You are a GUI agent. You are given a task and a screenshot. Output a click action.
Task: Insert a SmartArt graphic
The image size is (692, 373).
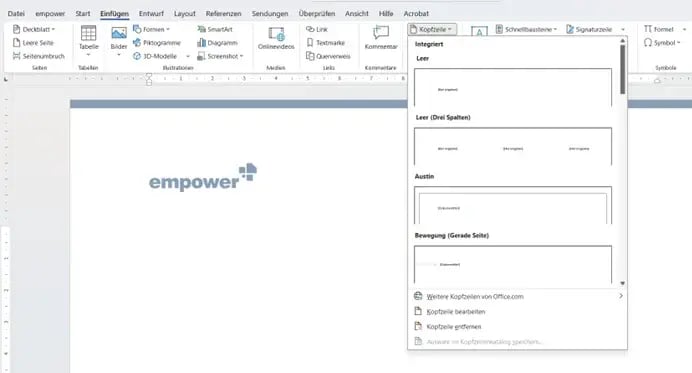(215, 29)
